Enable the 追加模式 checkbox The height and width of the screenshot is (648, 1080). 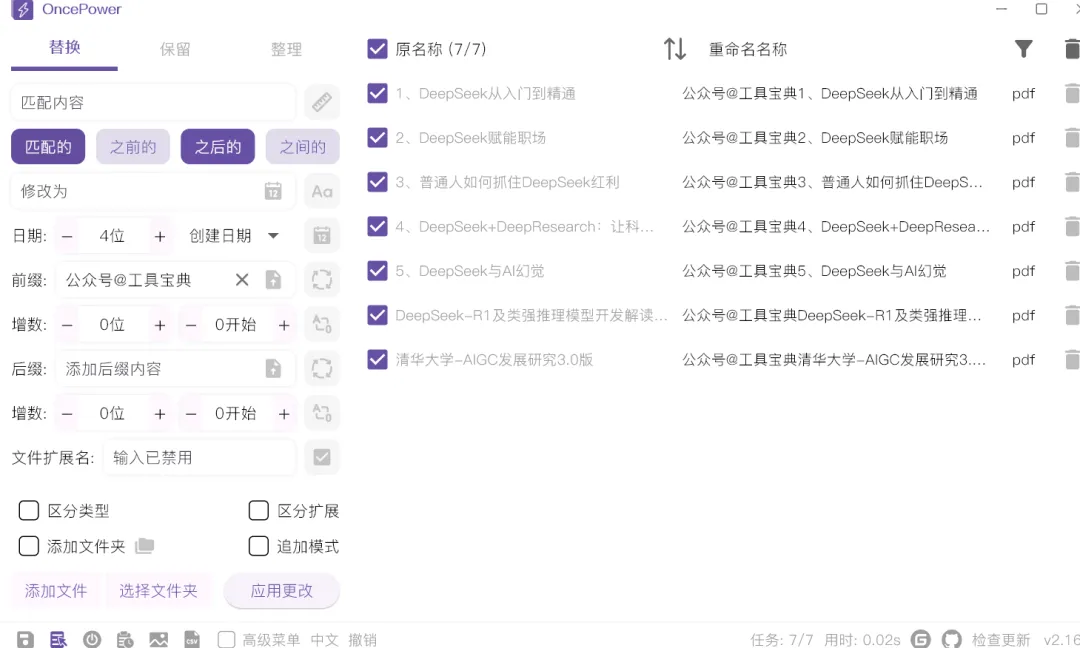coord(258,546)
